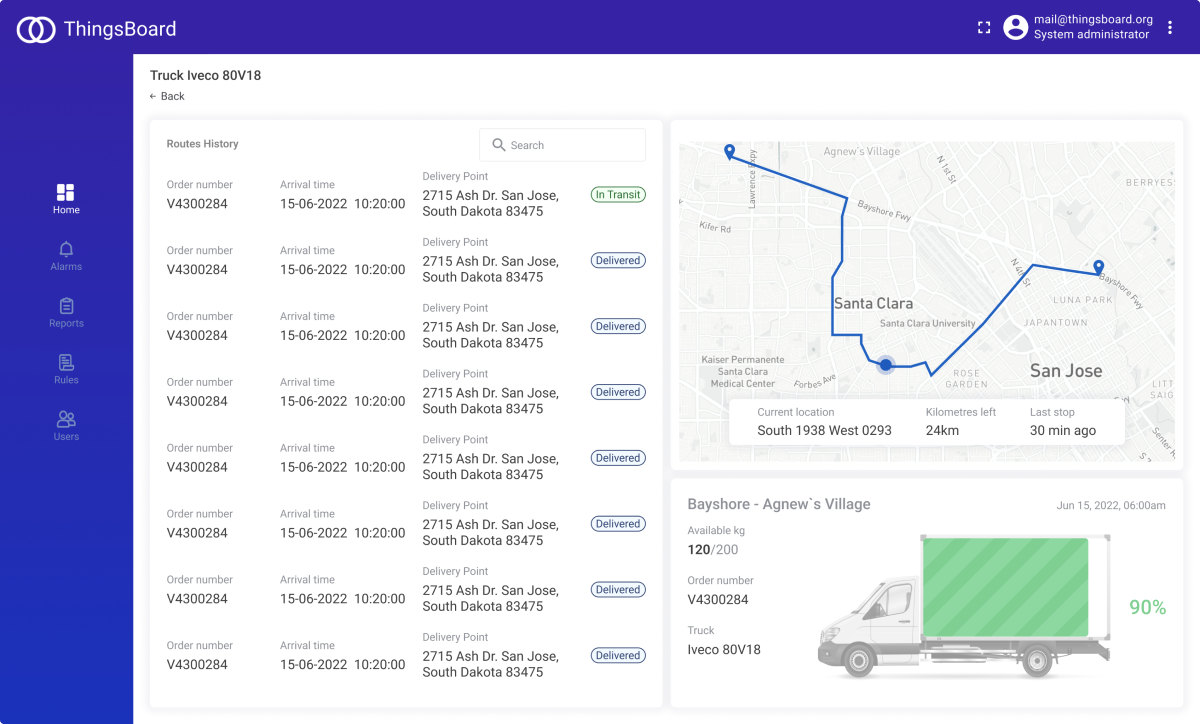Screen dimensions: 1200x724
Task: Open the three-dot more options menu
Action: point(1170,28)
